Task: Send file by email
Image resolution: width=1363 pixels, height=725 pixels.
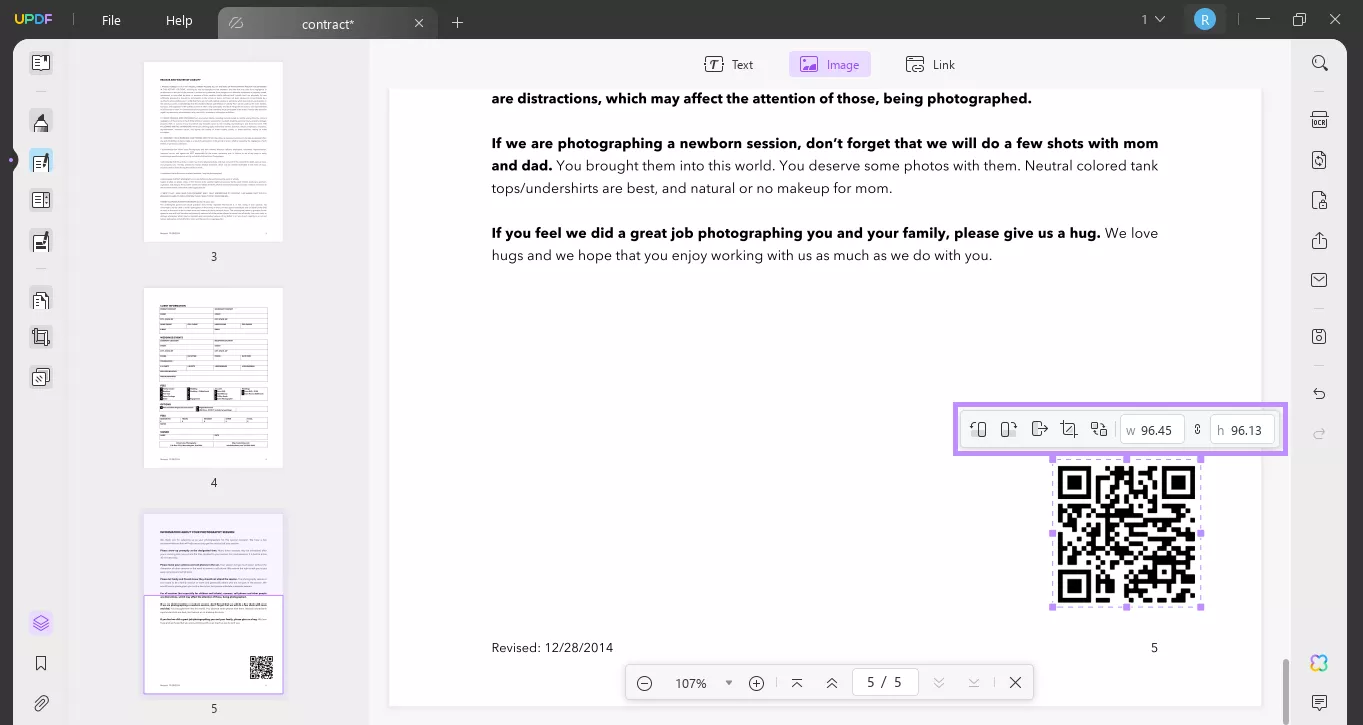Action: pos(1320,280)
